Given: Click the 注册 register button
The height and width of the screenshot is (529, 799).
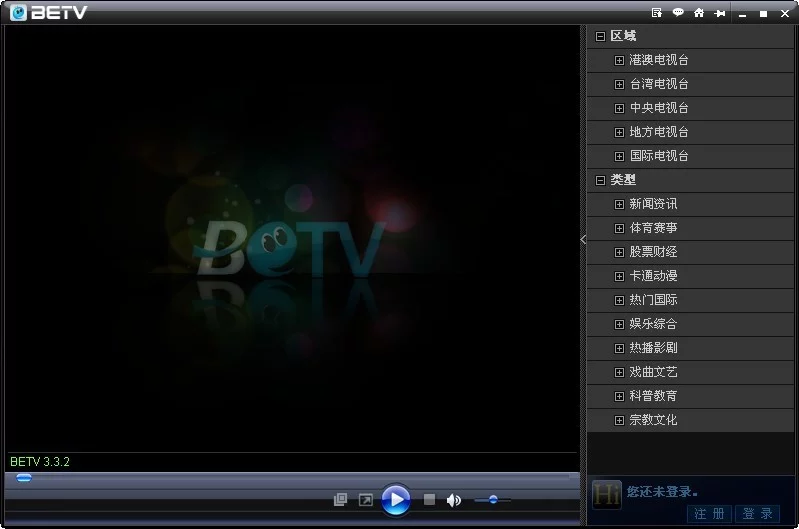Looking at the screenshot, I should click(x=709, y=514).
